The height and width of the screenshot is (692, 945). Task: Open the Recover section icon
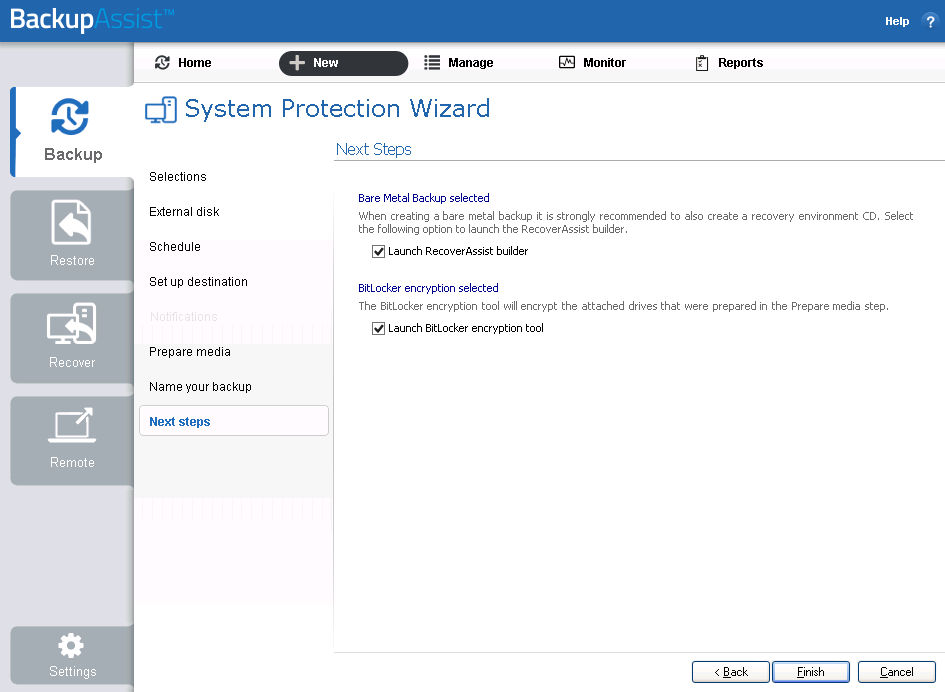tap(72, 324)
